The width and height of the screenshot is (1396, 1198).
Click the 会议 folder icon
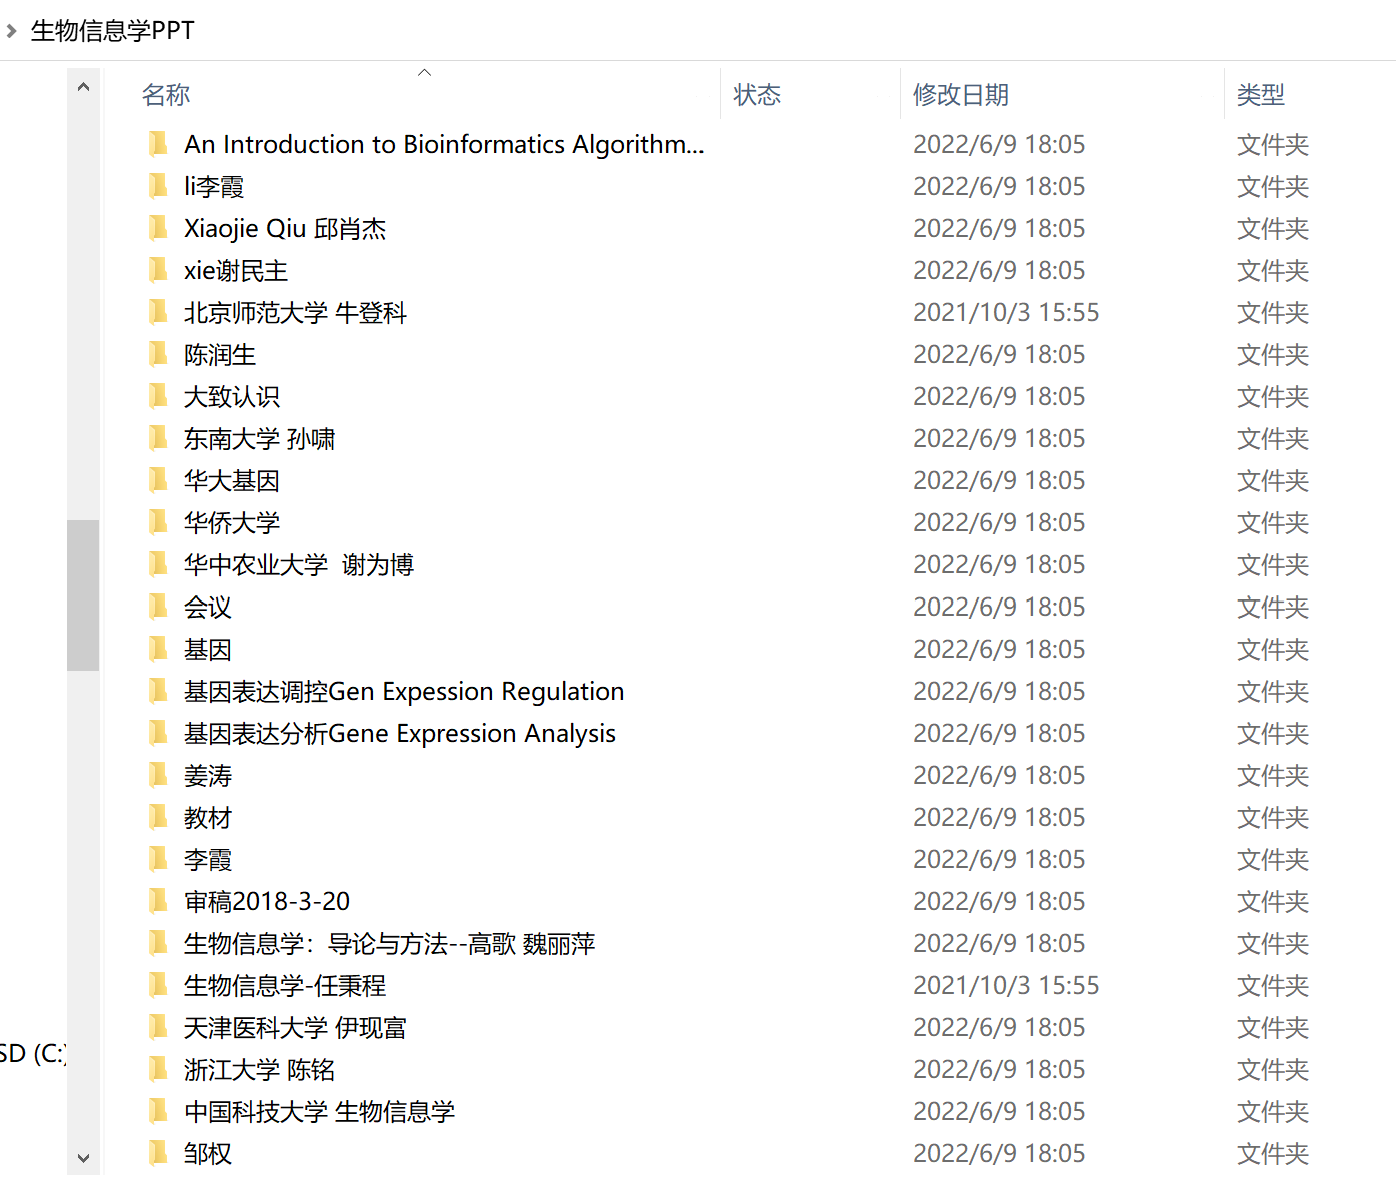click(158, 606)
